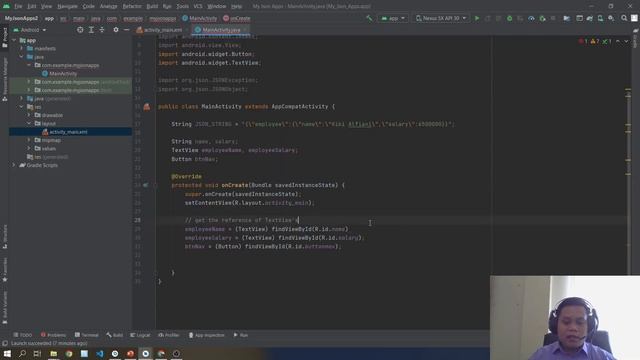640x360 pixels.
Task: Click onCreate in the breadcrumb bar
Action: tap(237, 18)
